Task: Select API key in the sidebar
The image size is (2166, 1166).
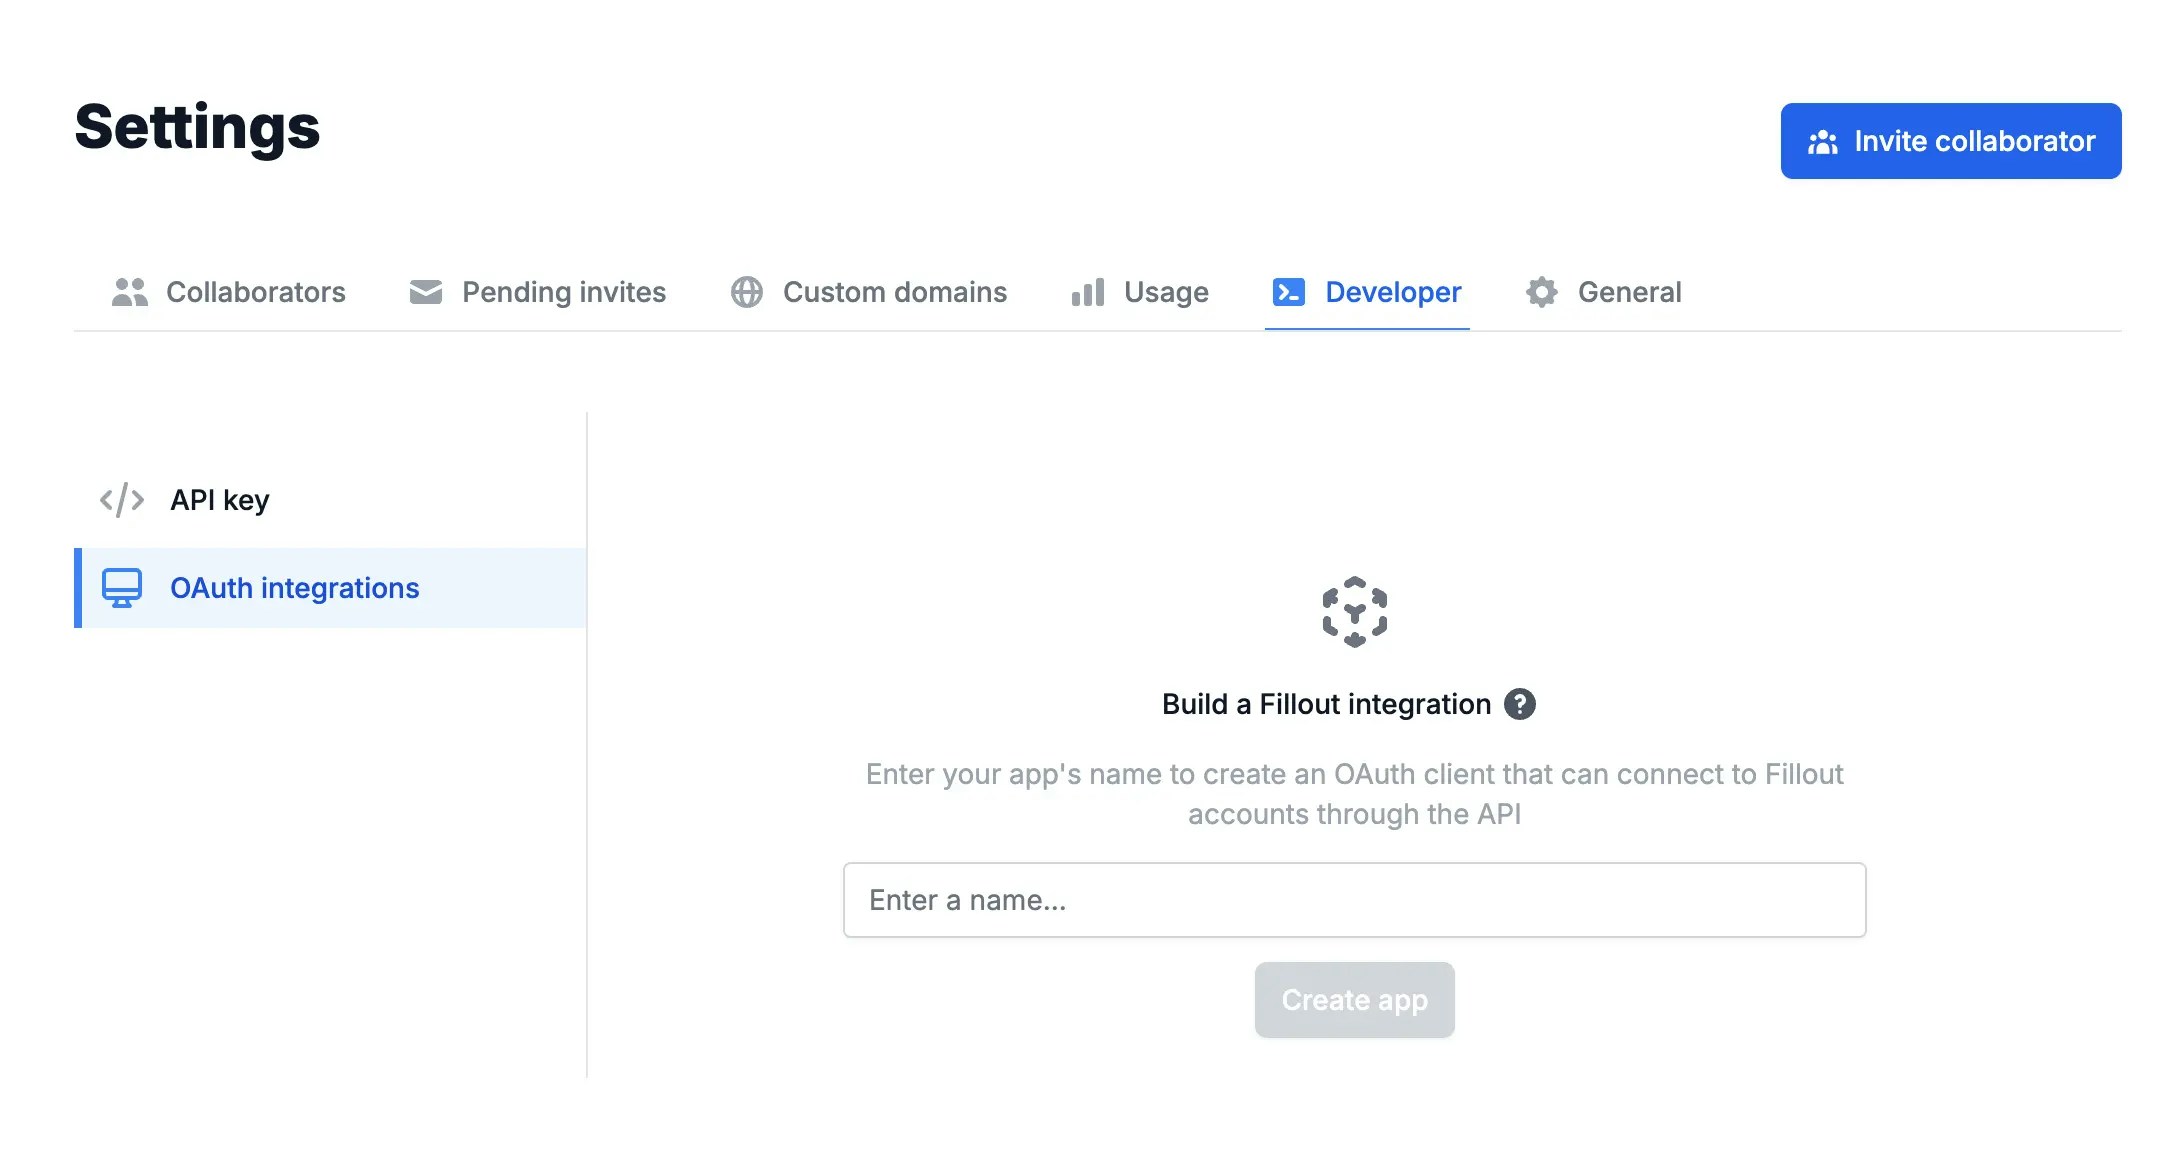Action: point(330,500)
